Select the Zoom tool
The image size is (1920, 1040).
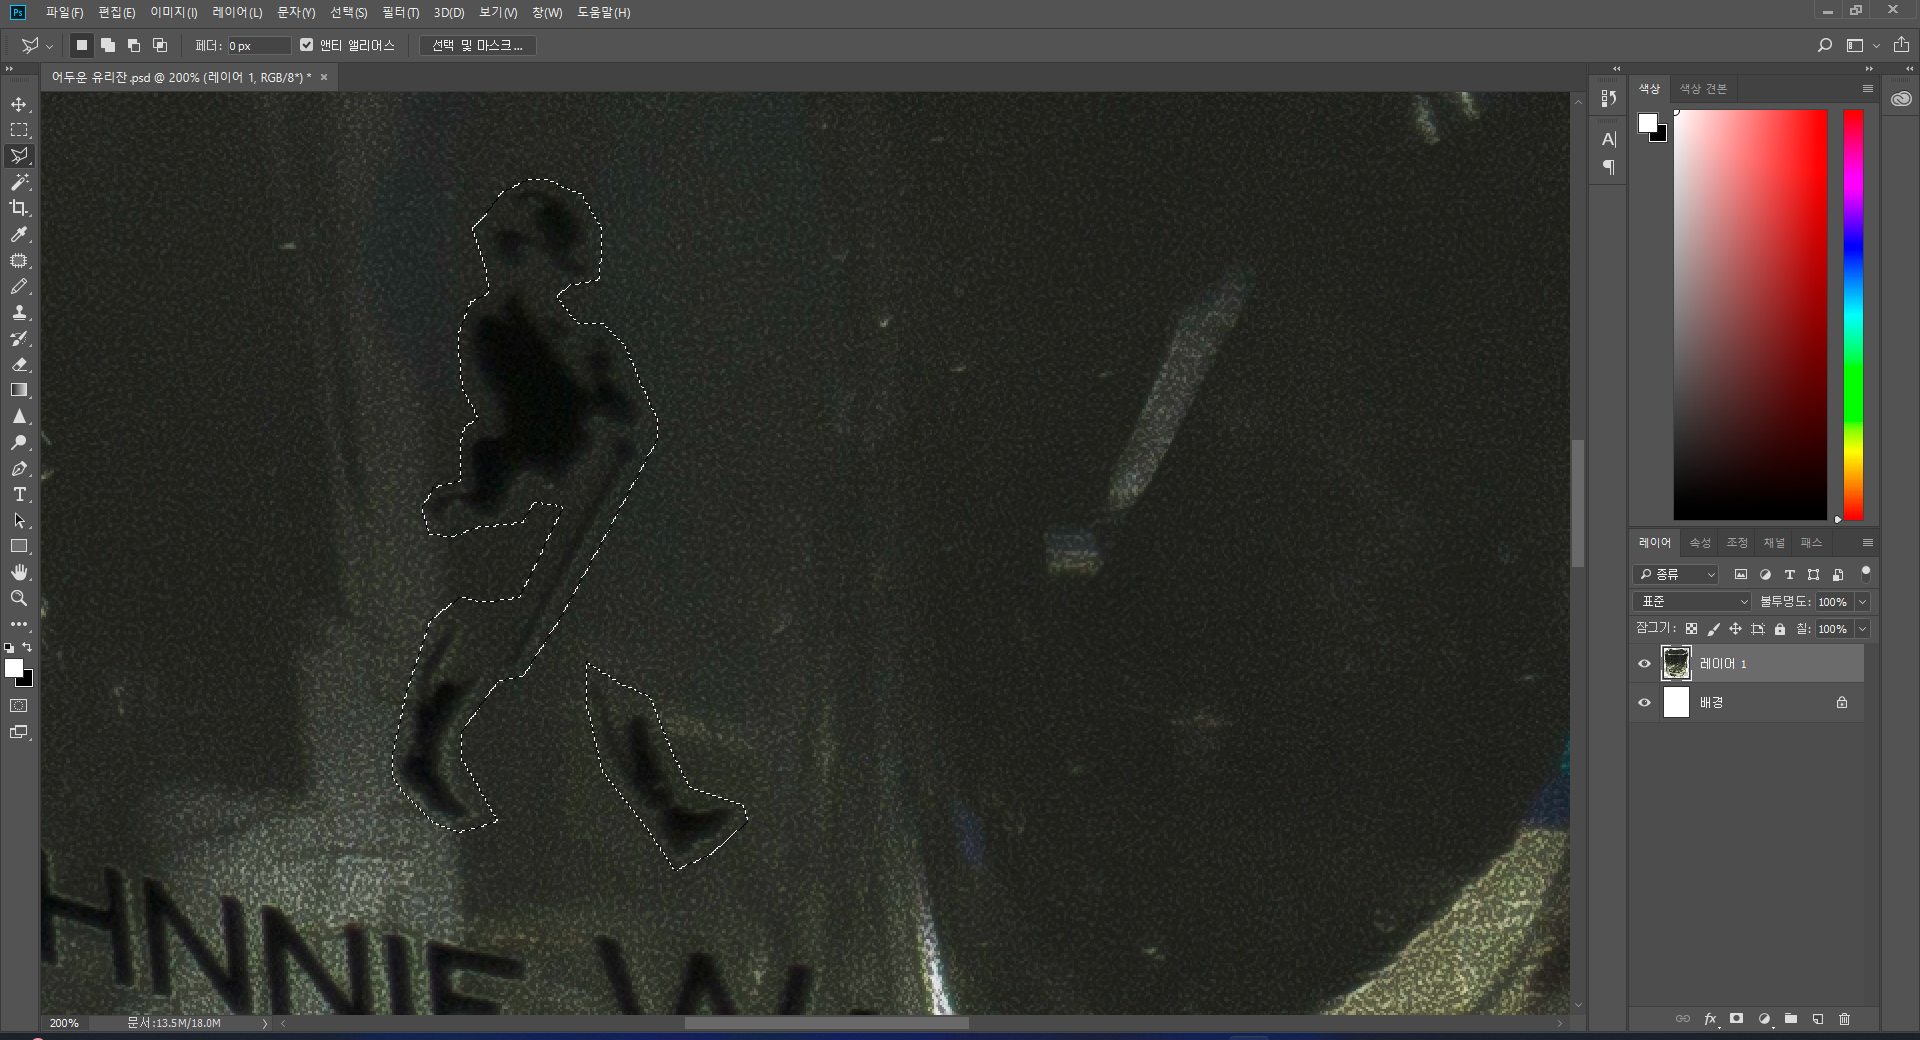coord(19,598)
